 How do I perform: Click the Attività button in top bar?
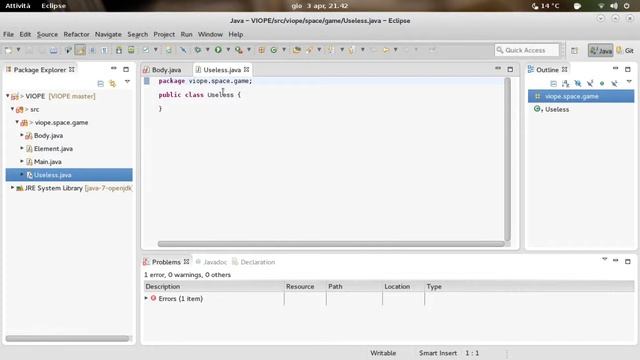18,6
